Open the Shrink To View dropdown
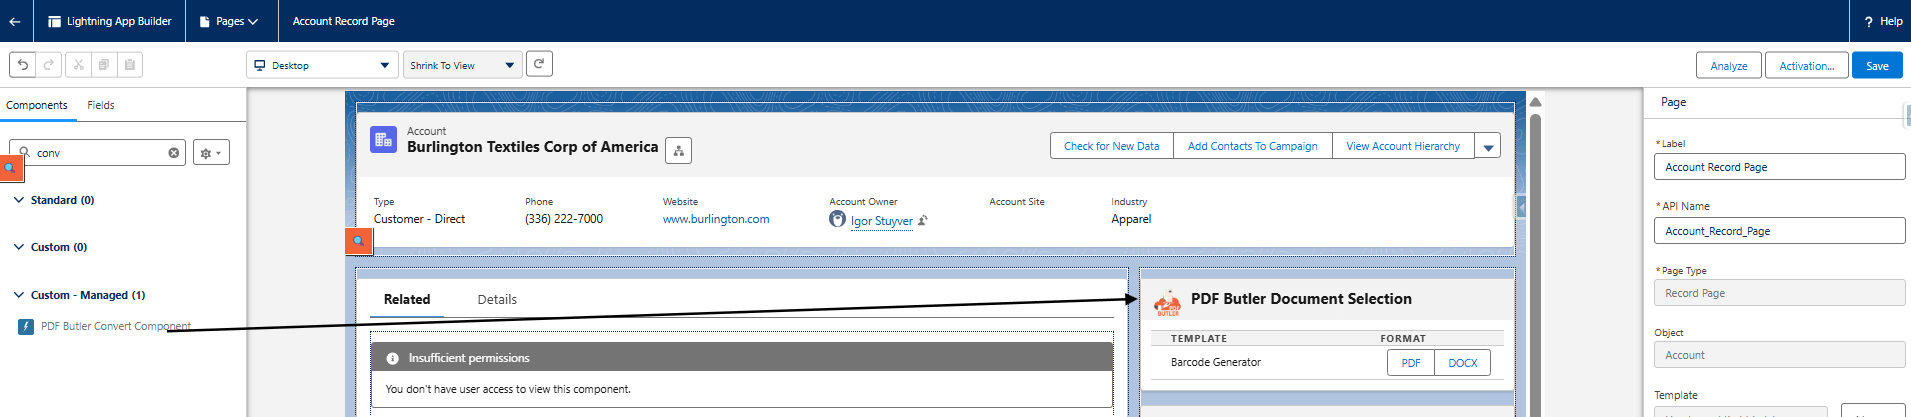The width and height of the screenshot is (1911, 417). pos(463,65)
